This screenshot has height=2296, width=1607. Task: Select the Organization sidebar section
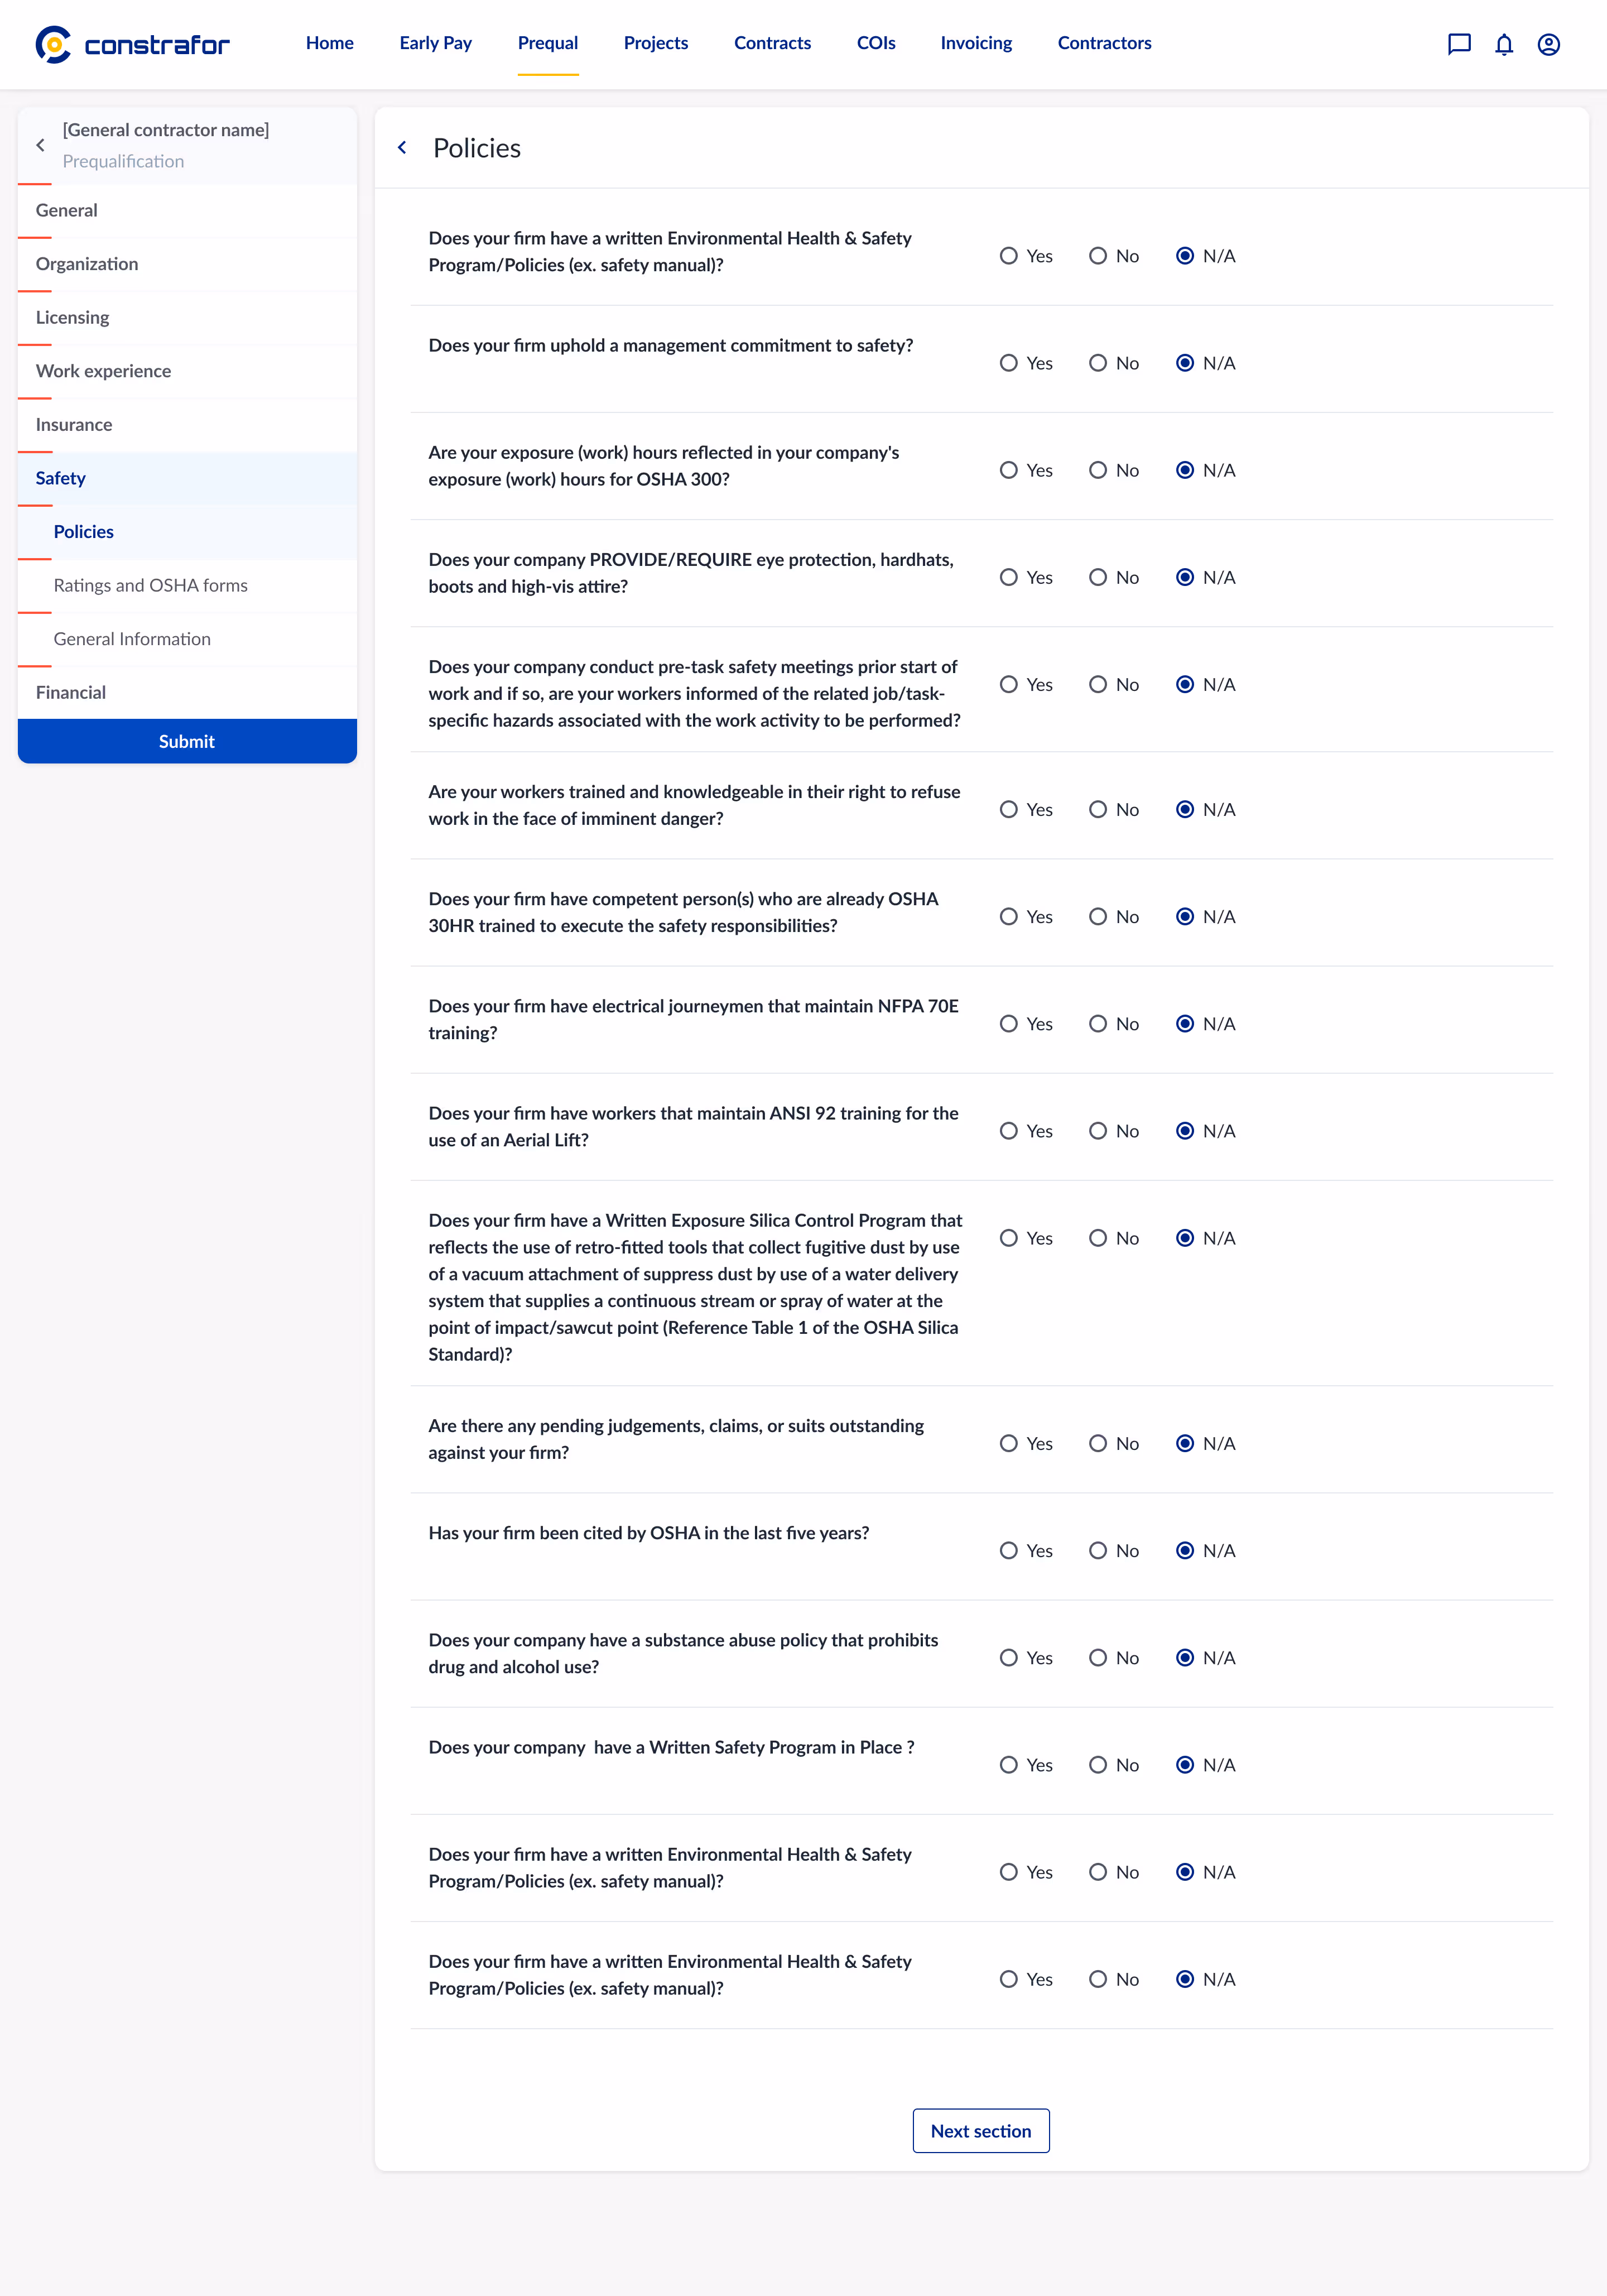[x=187, y=264]
